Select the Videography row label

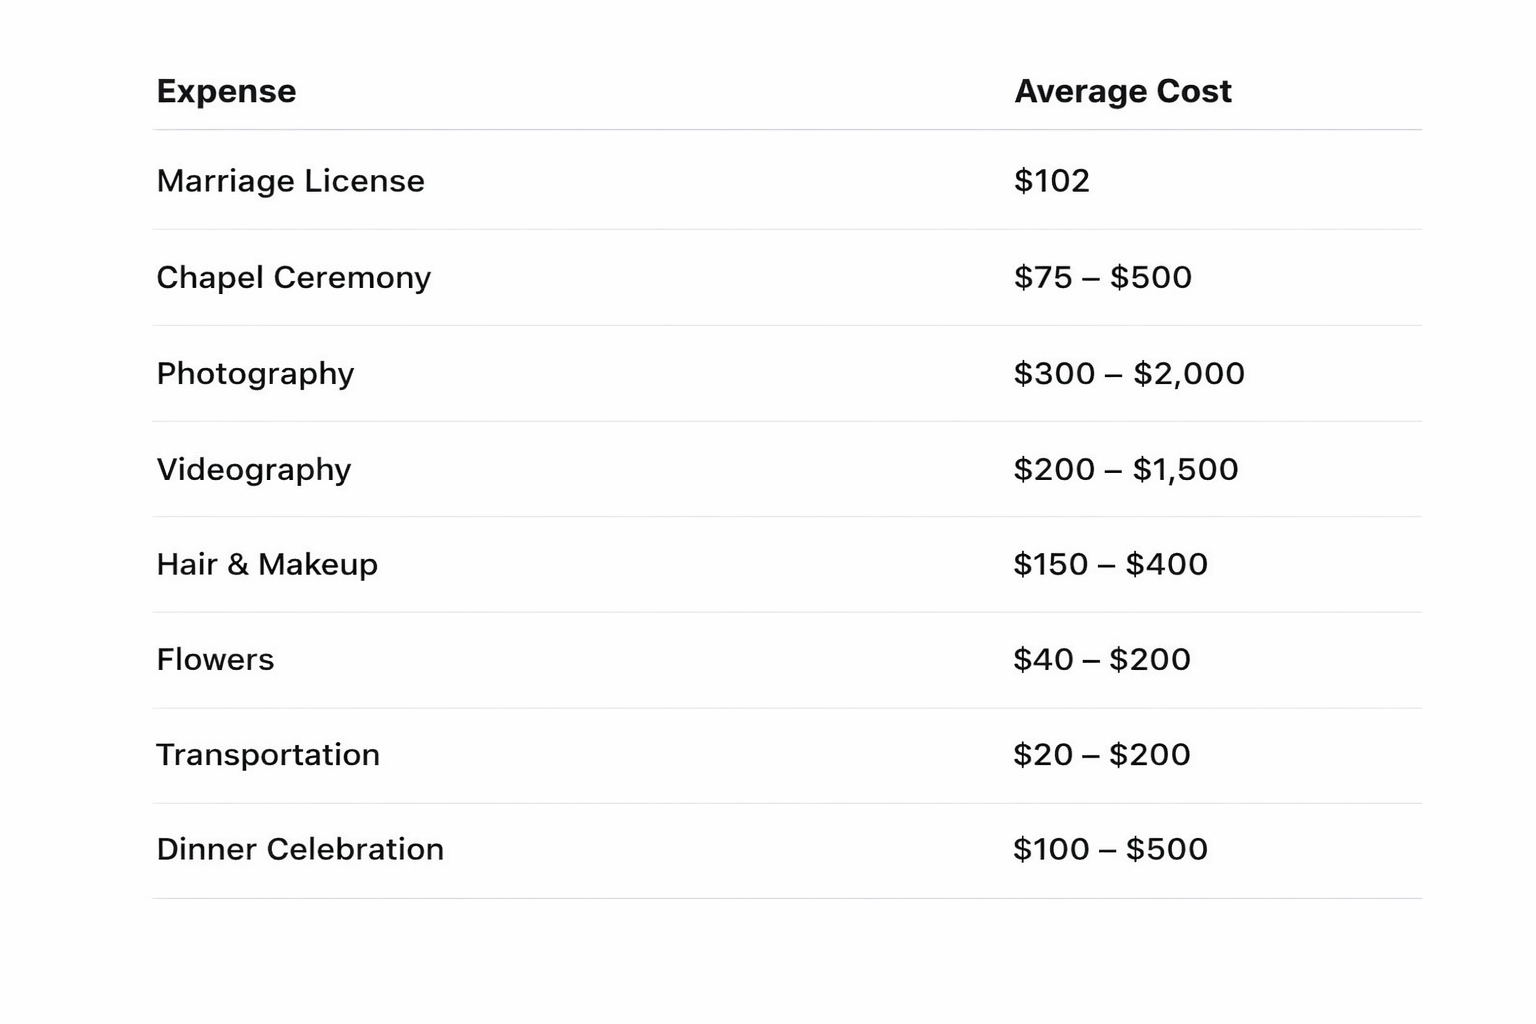click(x=253, y=469)
